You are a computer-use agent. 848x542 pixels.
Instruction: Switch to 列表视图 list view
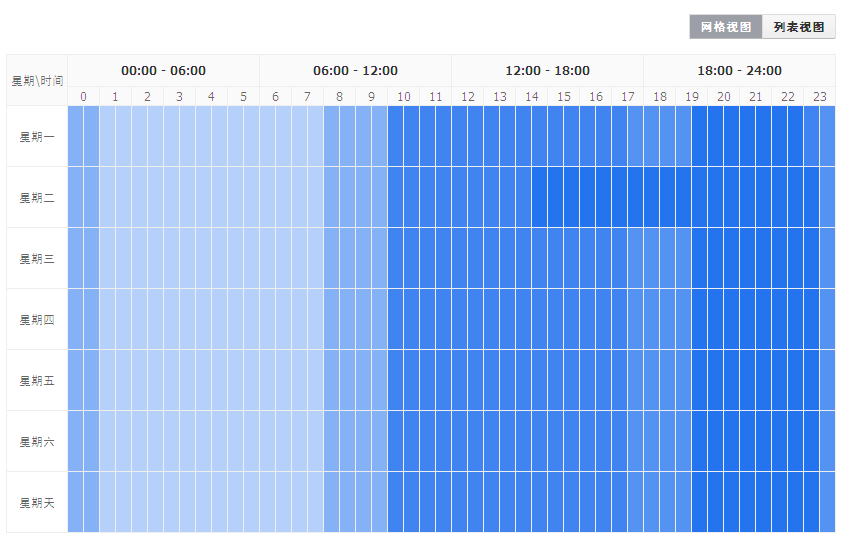point(799,27)
